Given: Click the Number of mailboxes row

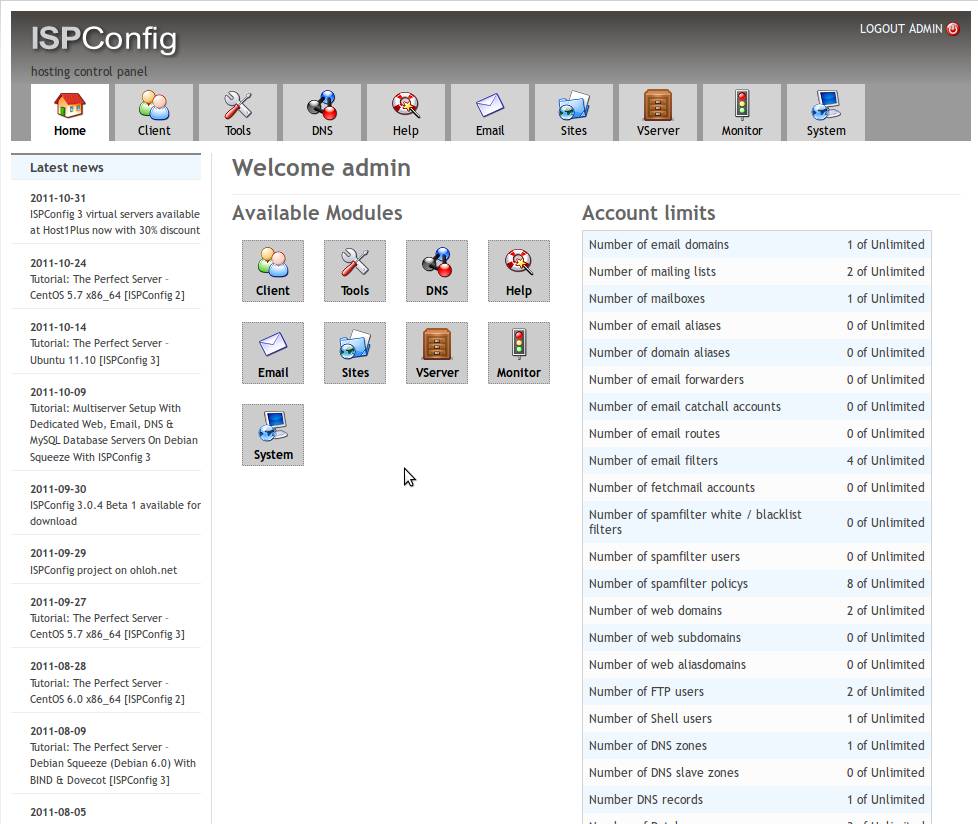Looking at the screenshot, I should pyautogui.click(x=757, y=299).
